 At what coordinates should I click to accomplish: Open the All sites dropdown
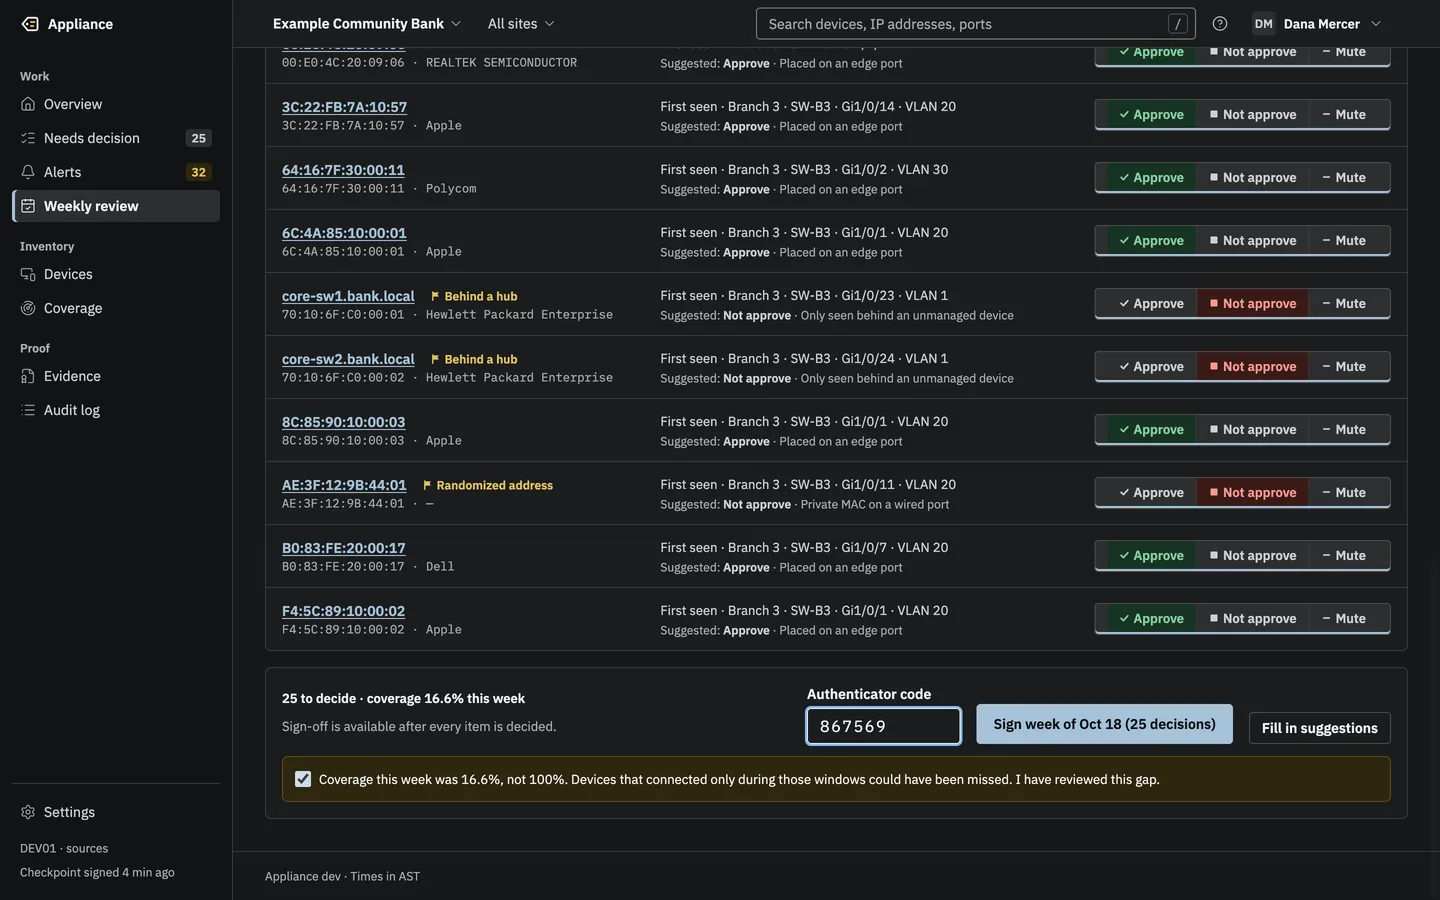pyautogui.click(x=521, y=24)
